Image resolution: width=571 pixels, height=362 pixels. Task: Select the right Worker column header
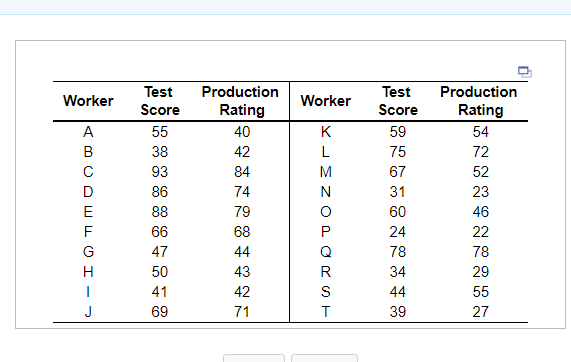point(326,101)
